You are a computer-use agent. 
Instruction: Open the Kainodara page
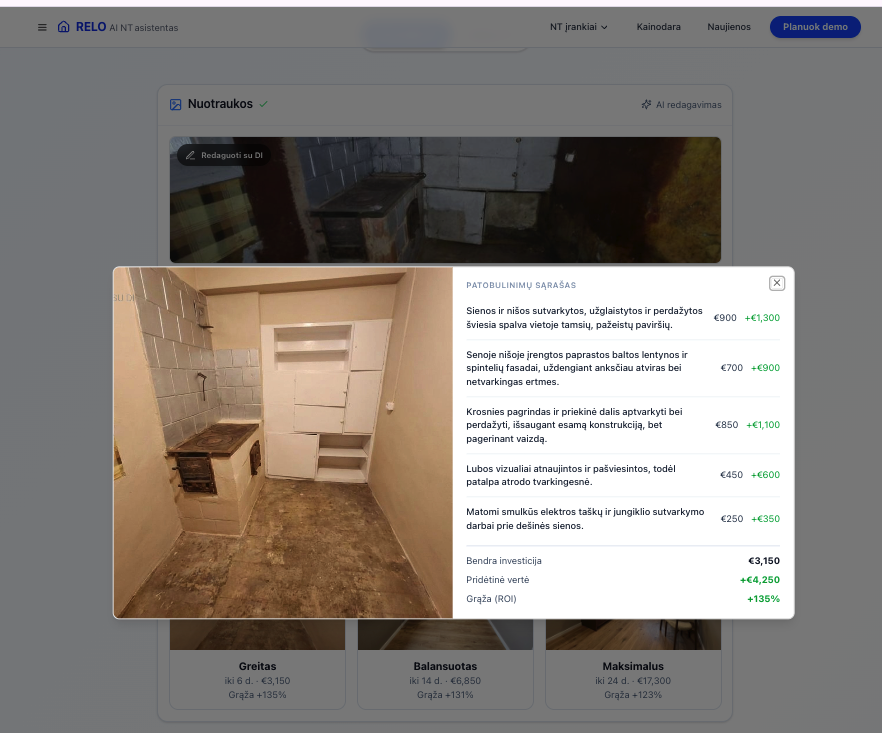pos(658,27)
